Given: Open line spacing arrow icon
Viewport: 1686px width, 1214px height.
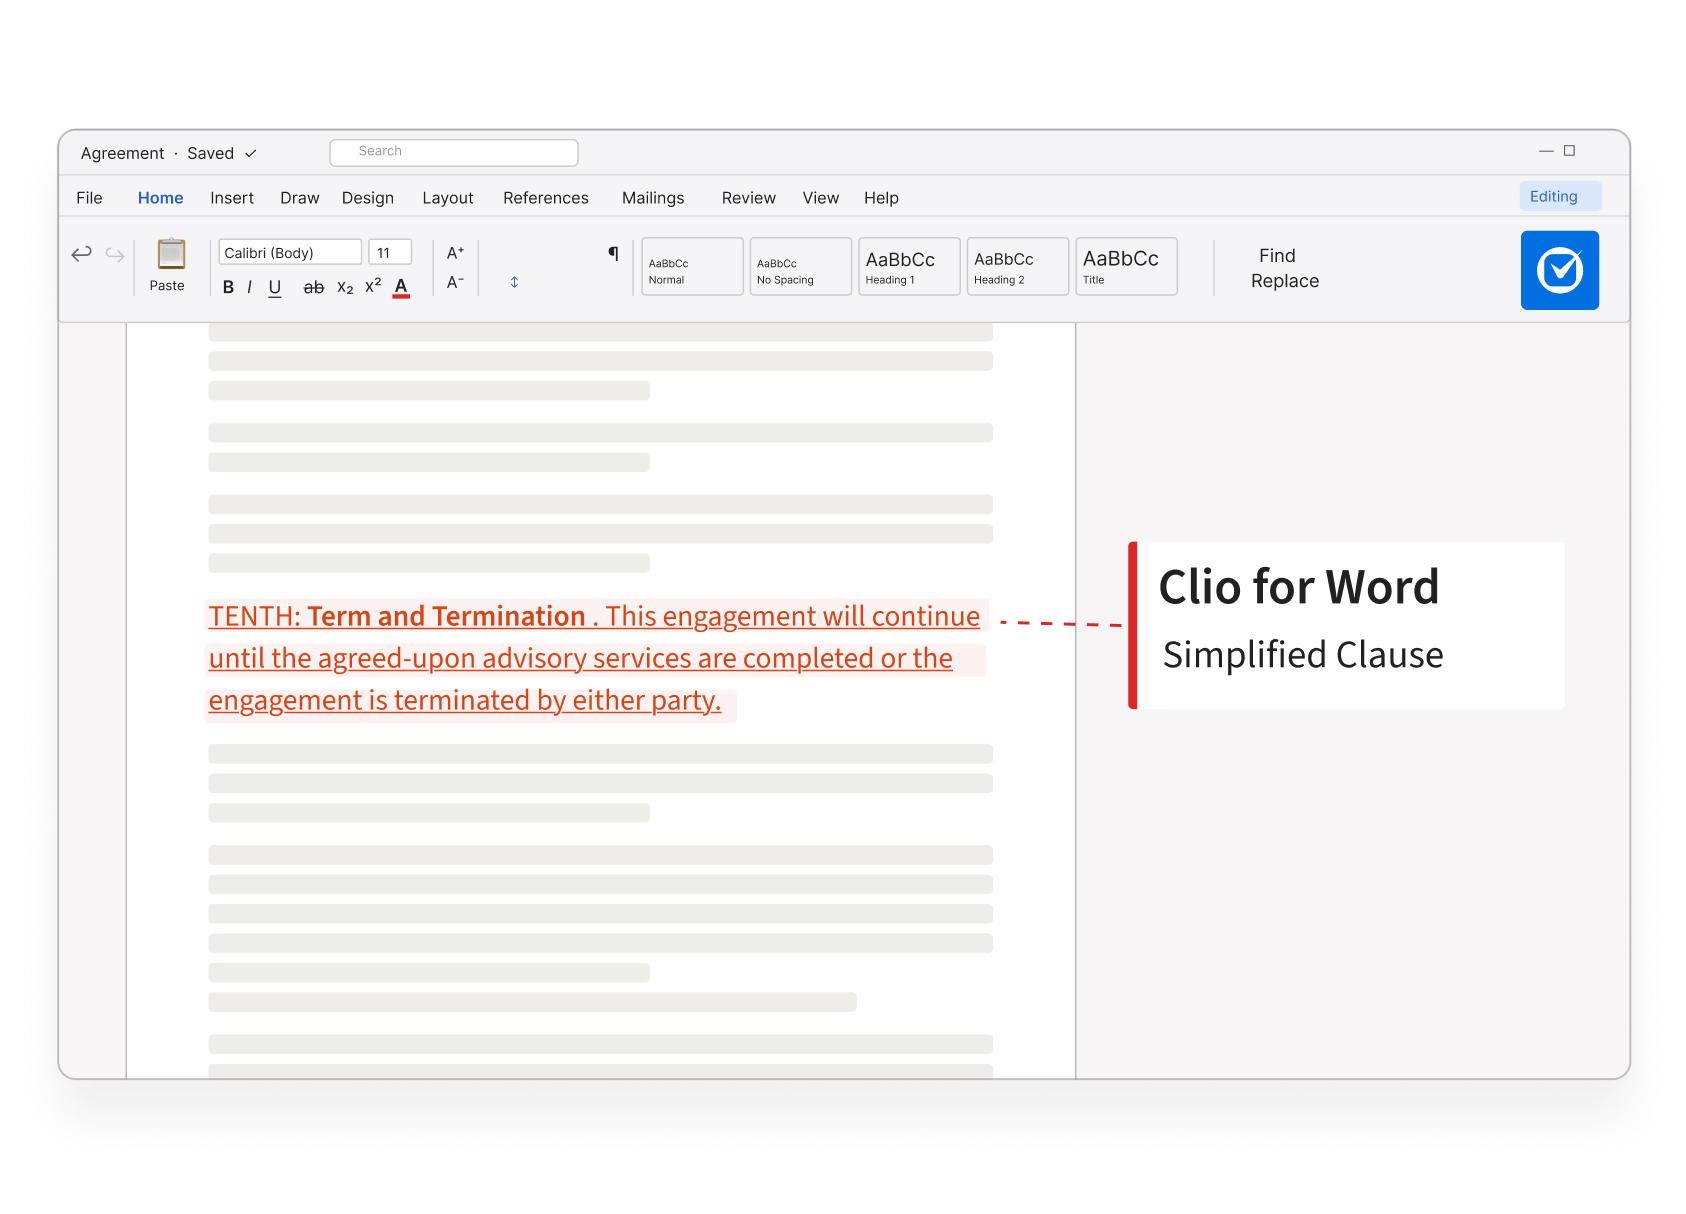Looking at the screenshot, I should coord(514,282).
